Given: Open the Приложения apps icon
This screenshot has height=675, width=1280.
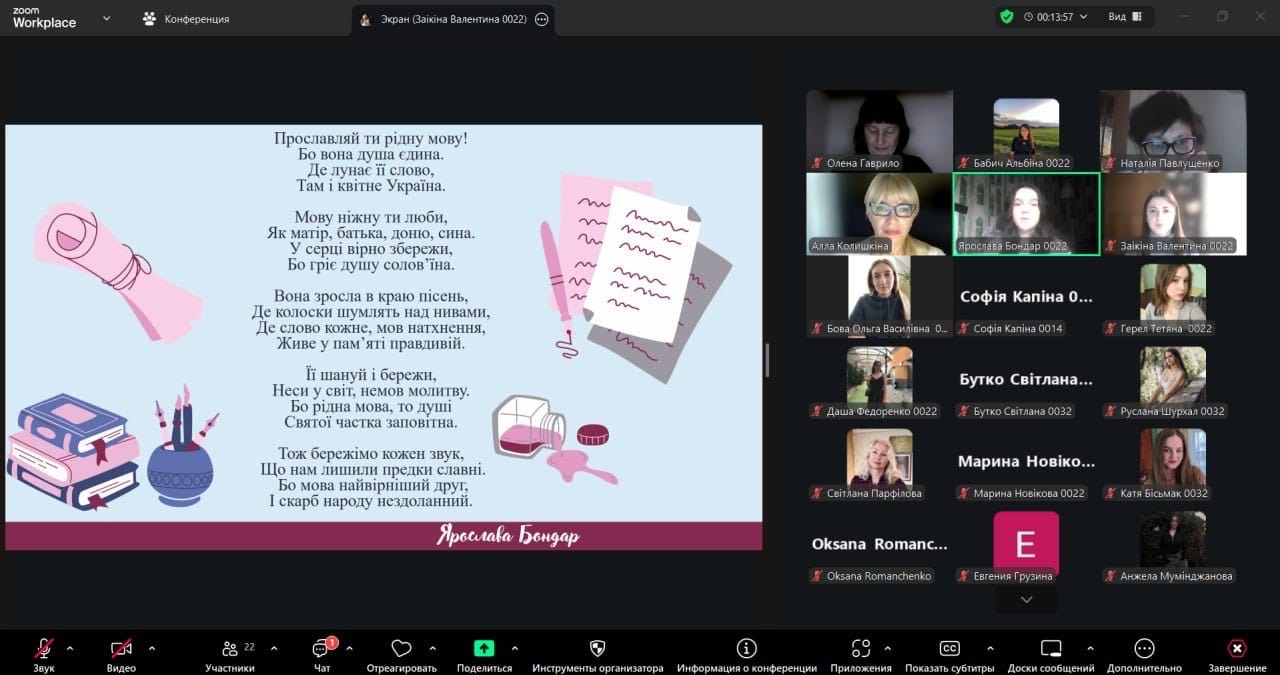Looking at the screenshot, I should click(x=860, y=649).
